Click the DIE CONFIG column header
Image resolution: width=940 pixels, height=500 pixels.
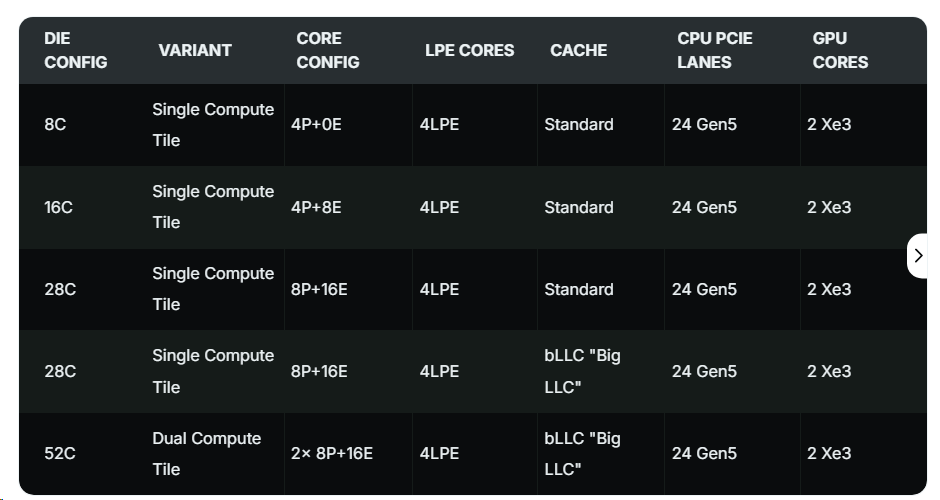click(75, 50)
